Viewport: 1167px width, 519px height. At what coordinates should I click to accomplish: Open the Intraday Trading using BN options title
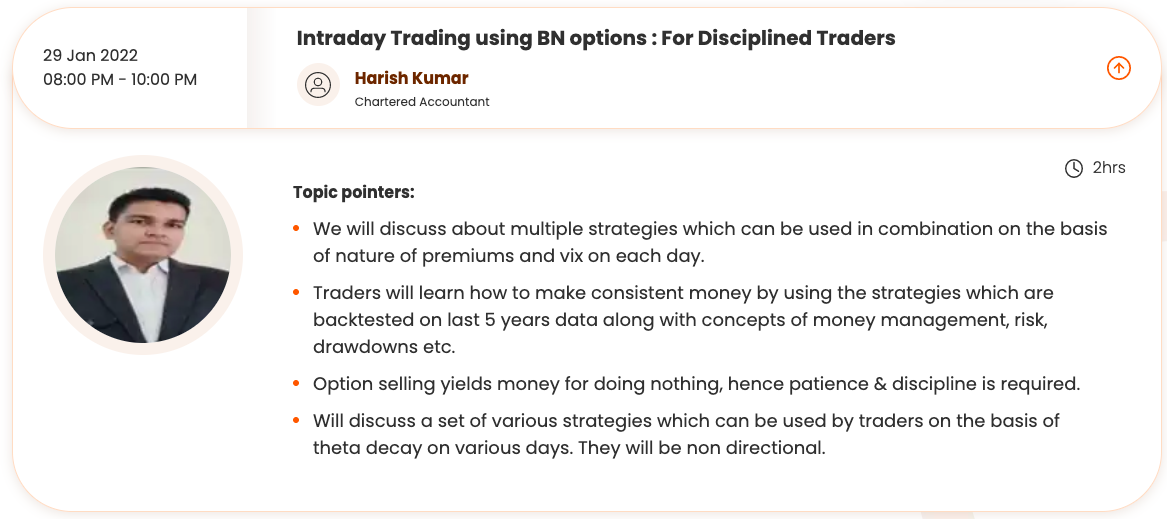[x=596, y=39]
